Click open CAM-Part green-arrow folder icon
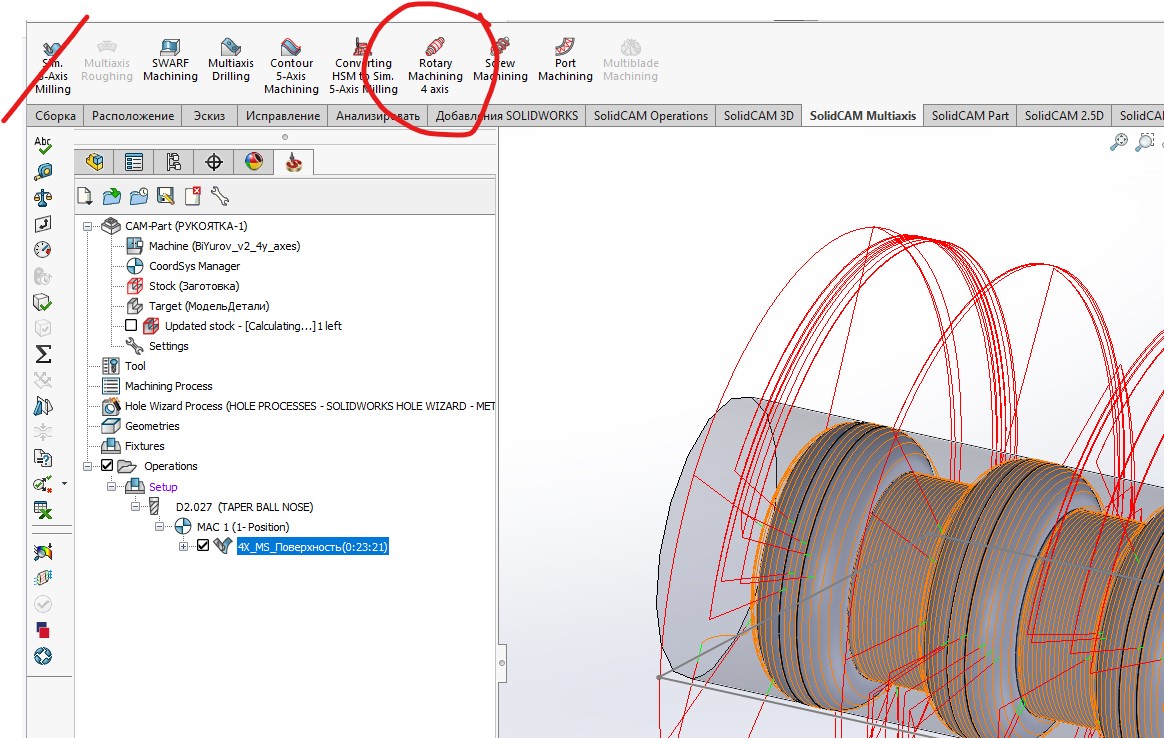The image size is (1164, 738). click(x=111, y=196)
